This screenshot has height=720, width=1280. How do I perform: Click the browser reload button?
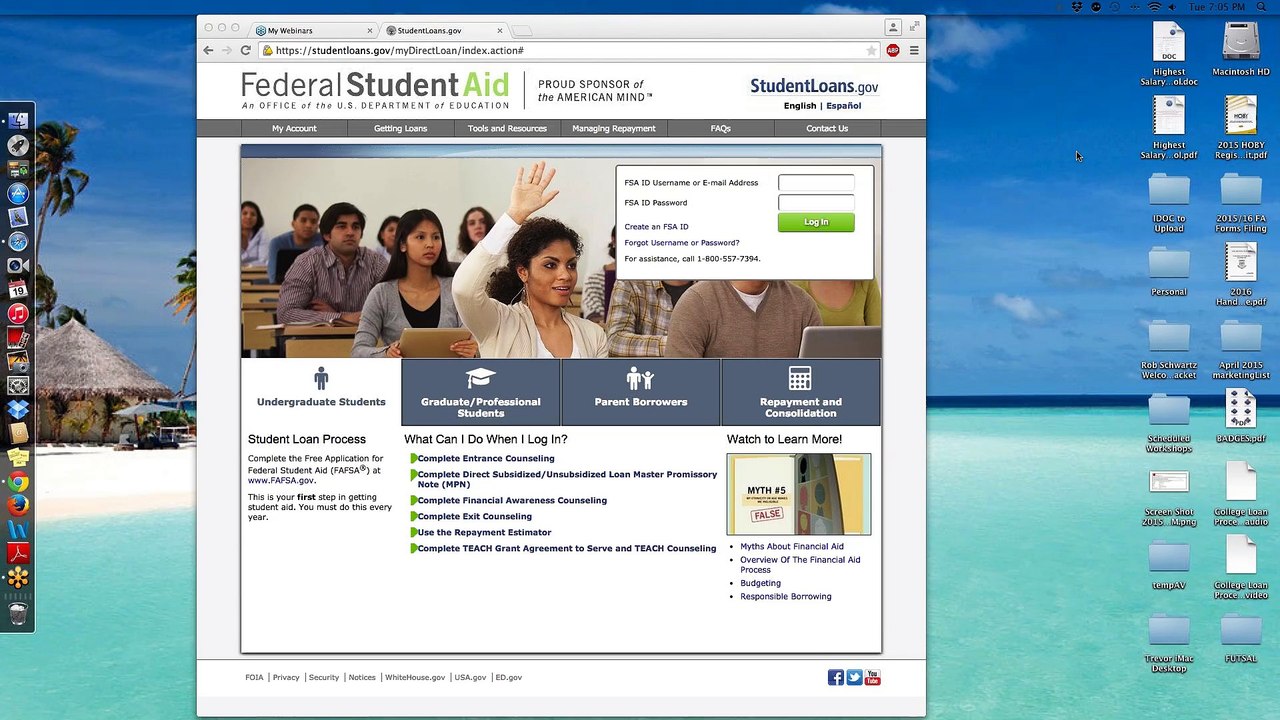pyautogui.click(x=245, y=50)
